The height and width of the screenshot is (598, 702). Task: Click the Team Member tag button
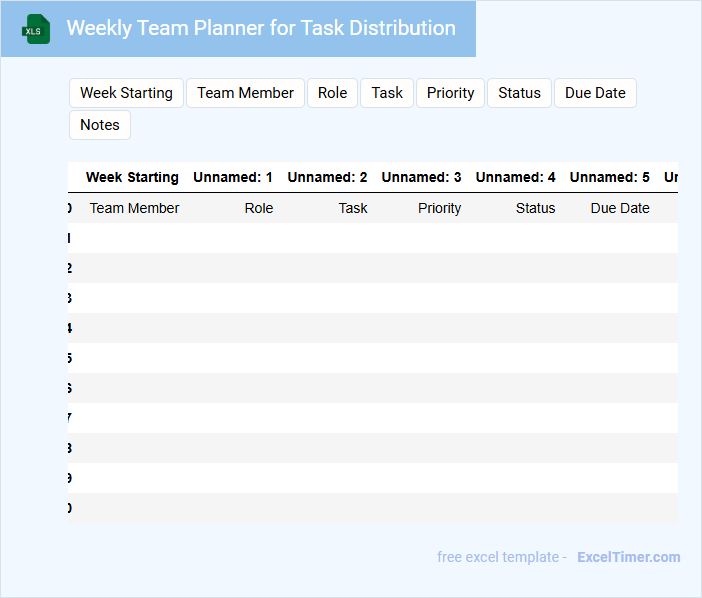coord(245,93)
